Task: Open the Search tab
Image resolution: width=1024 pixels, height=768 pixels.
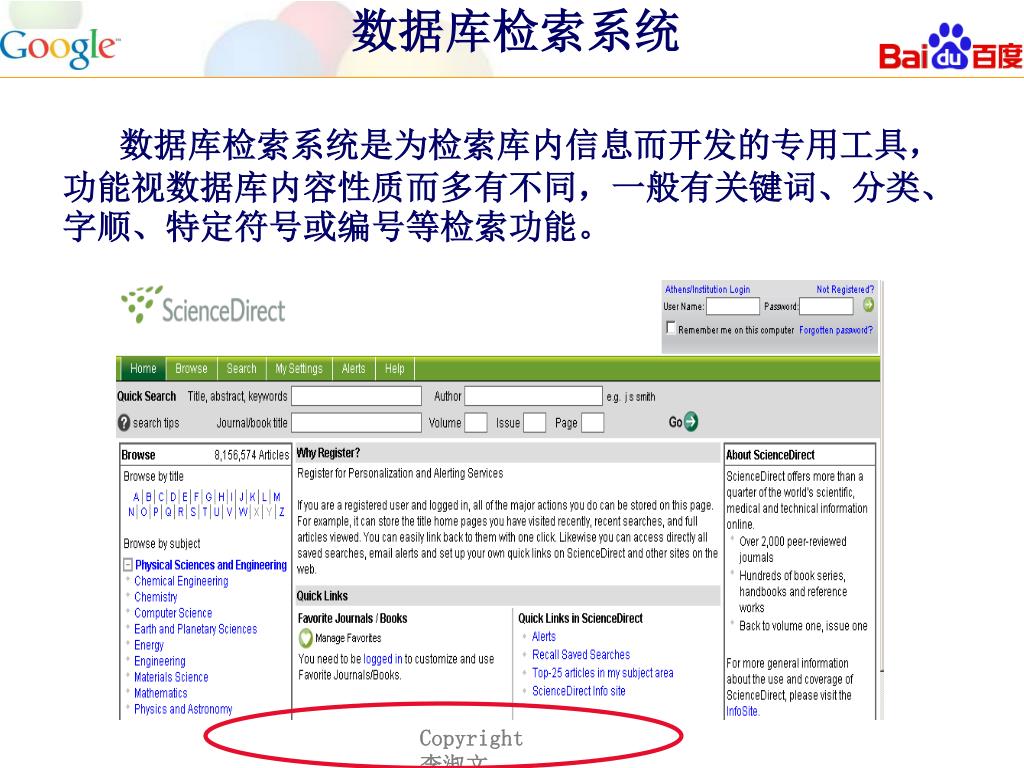Action: 241,368
